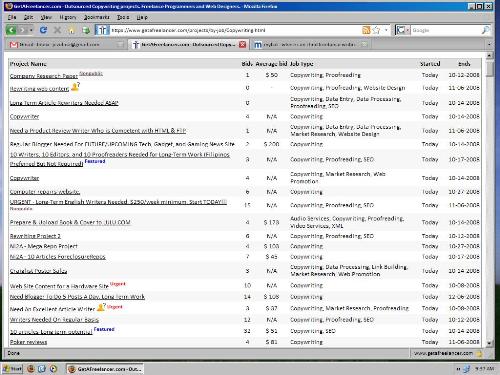Open the Tools menu

[123, 17]
